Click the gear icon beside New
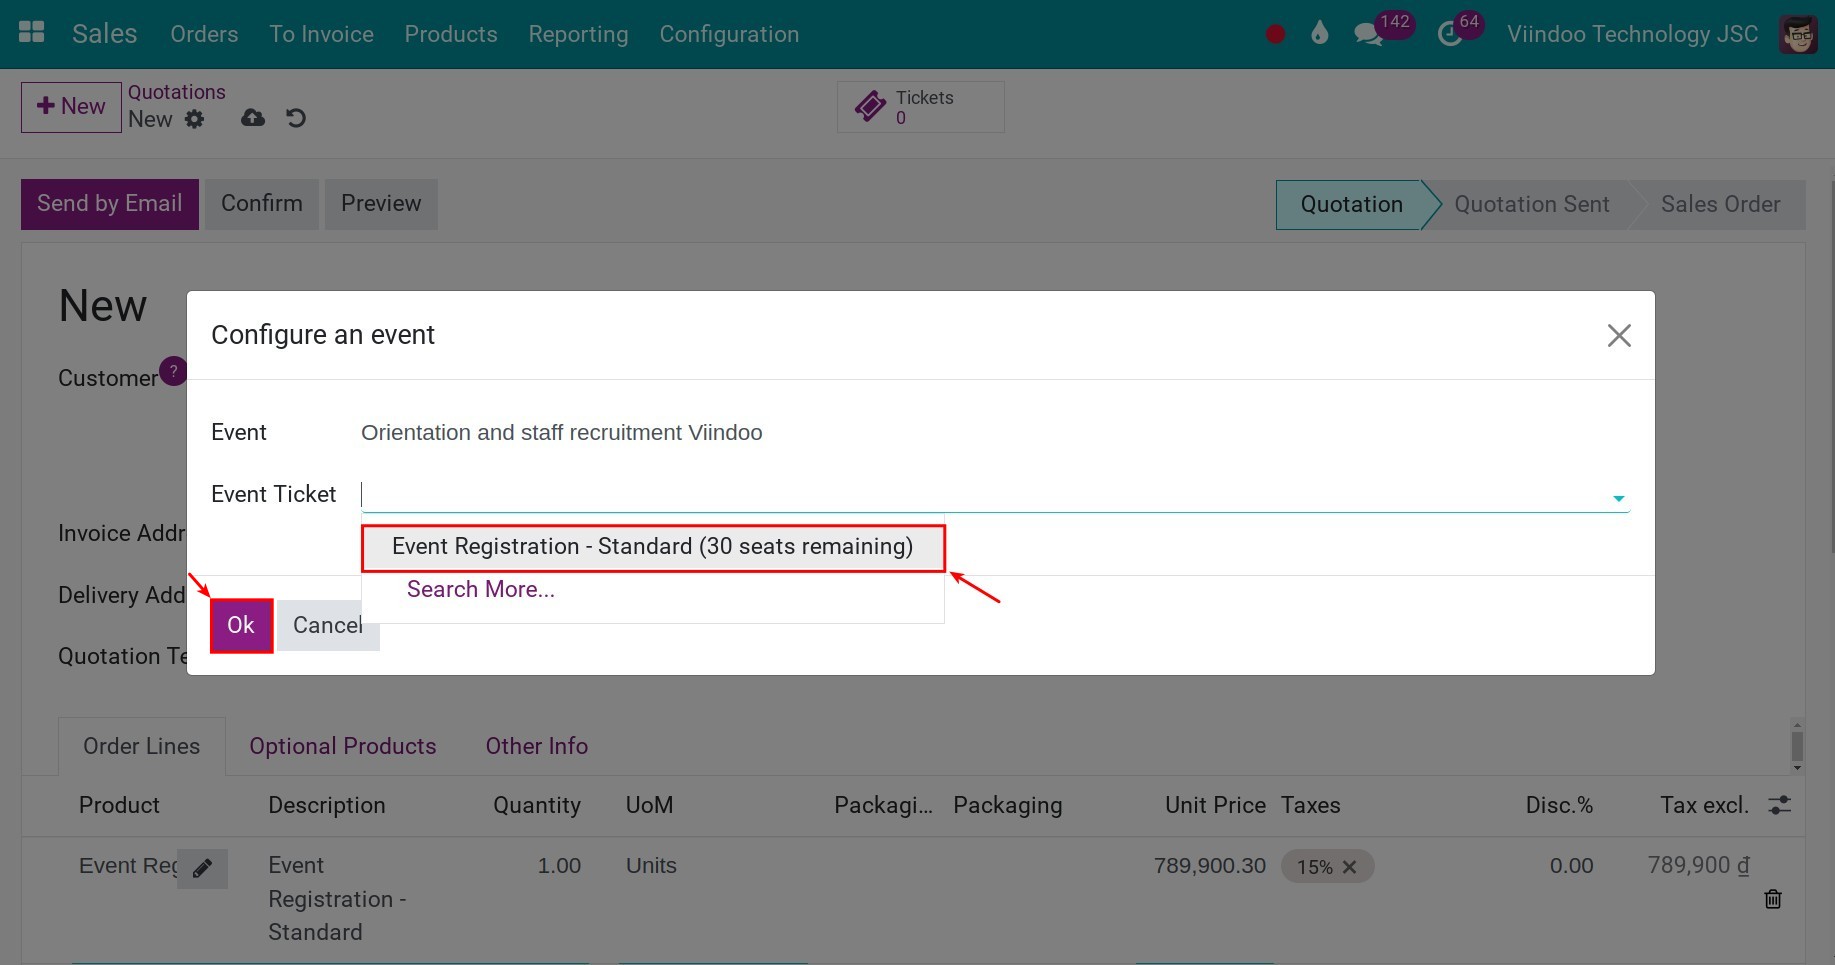This screenshot has height=965, width=1835. tap(195, 119)
